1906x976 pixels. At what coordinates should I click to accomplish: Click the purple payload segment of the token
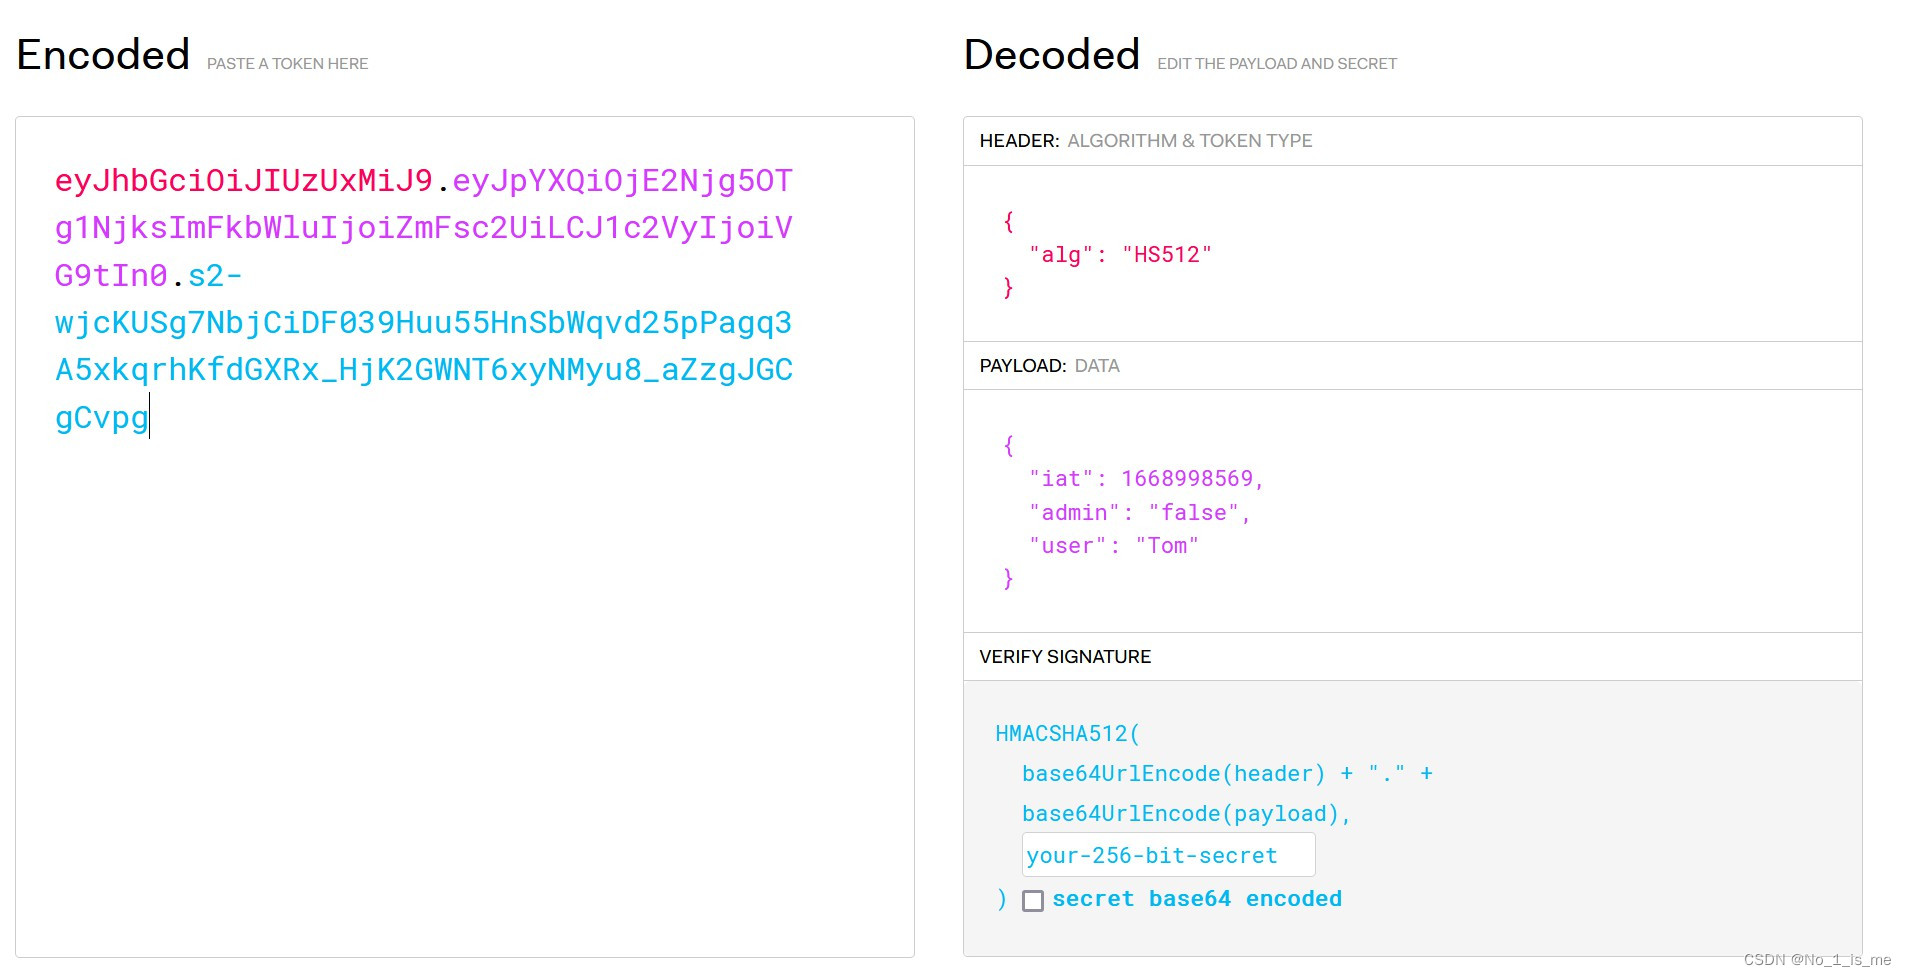click(423, 228)
